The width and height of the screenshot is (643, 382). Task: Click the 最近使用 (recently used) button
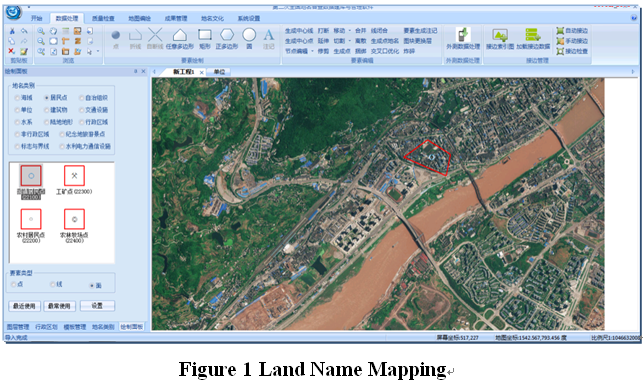click(x=24, y=306)
